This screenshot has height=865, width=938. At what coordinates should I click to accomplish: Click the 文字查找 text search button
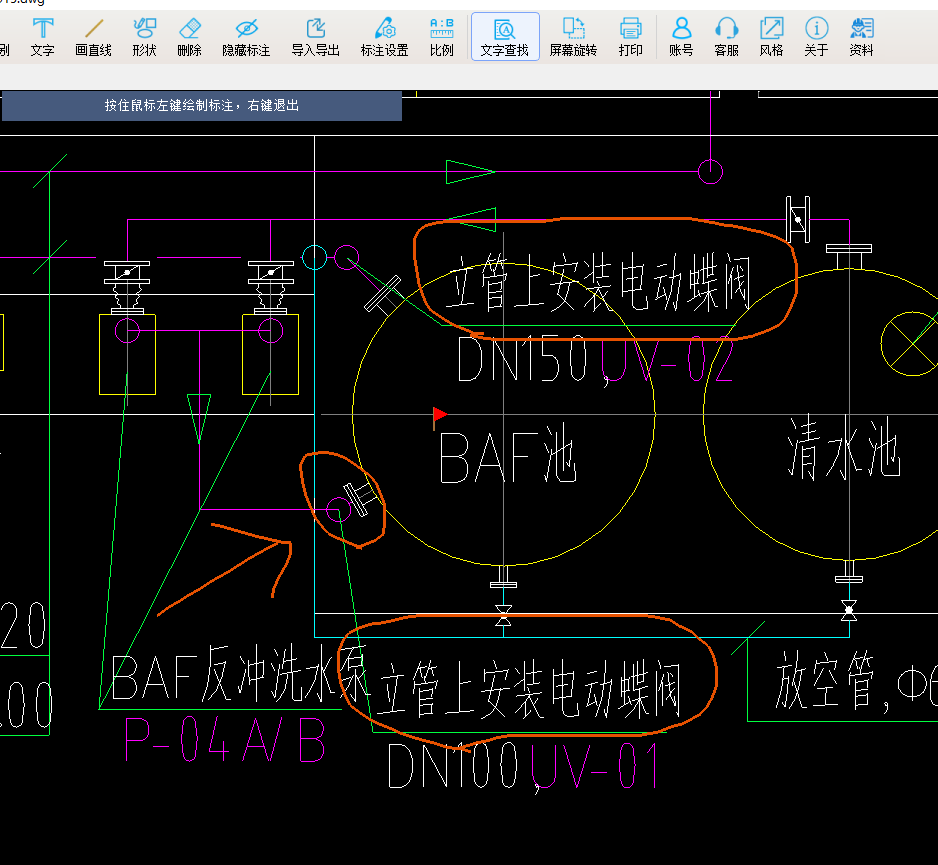pos(505,37)
